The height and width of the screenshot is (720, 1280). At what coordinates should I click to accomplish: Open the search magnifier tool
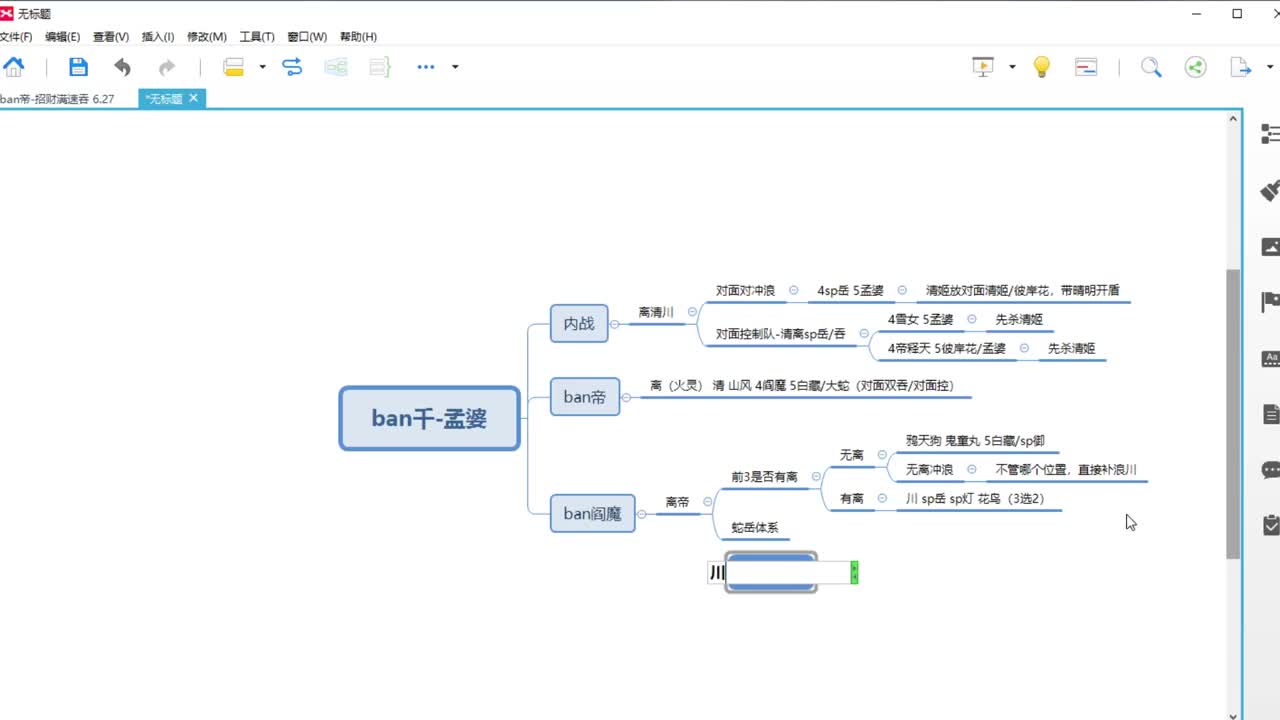1151,67
